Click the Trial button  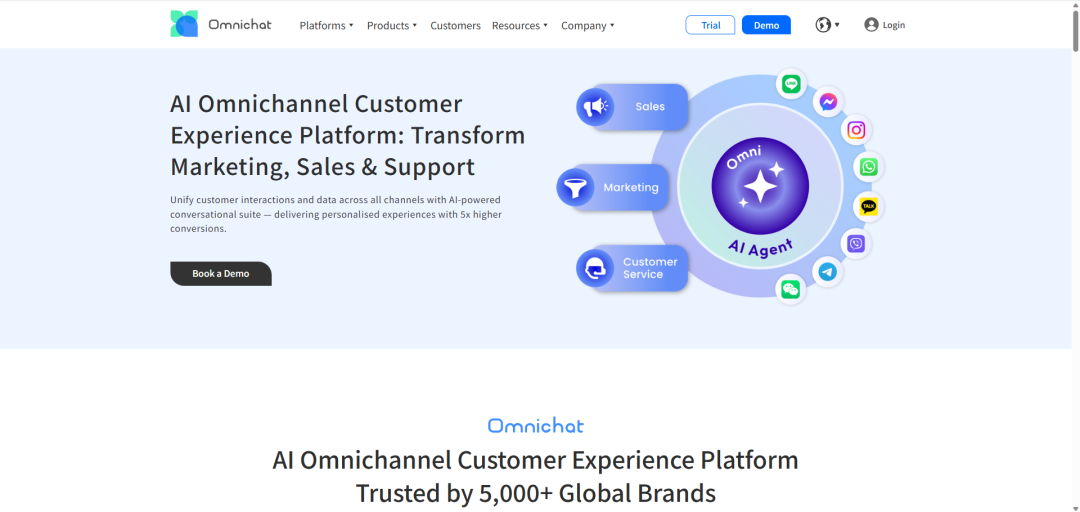[x=710, y=25]
